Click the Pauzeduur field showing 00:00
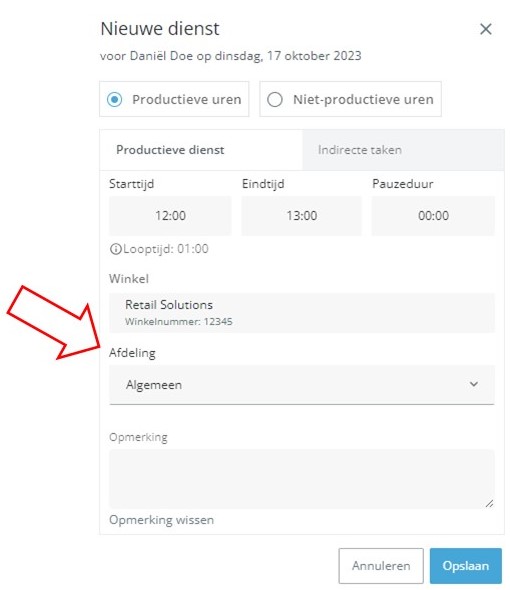510x590 pixels. [x=433, y=216]
